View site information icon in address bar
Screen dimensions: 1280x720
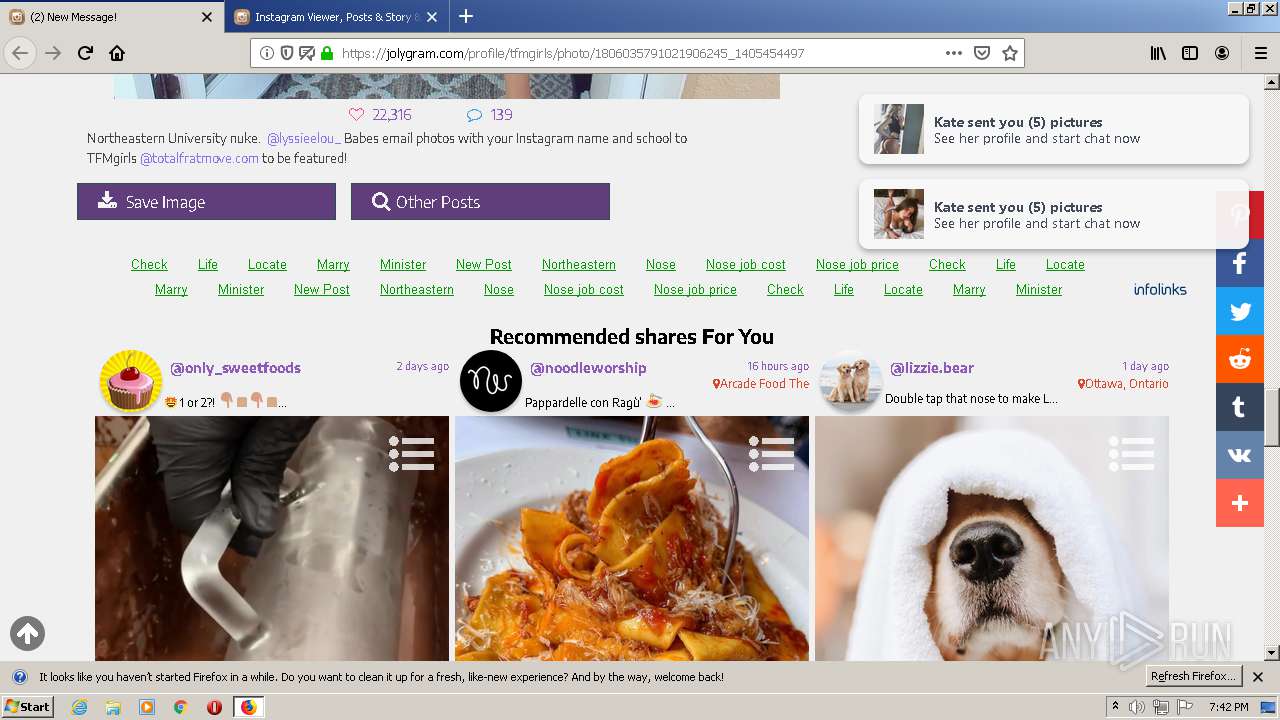267,53
